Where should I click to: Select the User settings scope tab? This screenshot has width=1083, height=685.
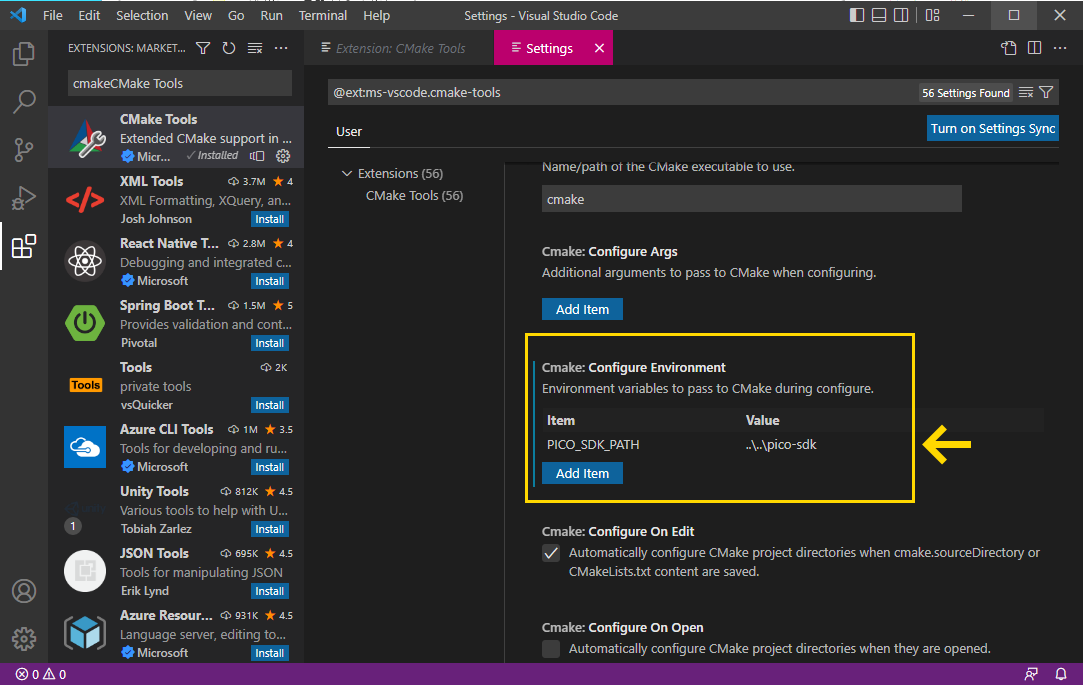[349, 131]
